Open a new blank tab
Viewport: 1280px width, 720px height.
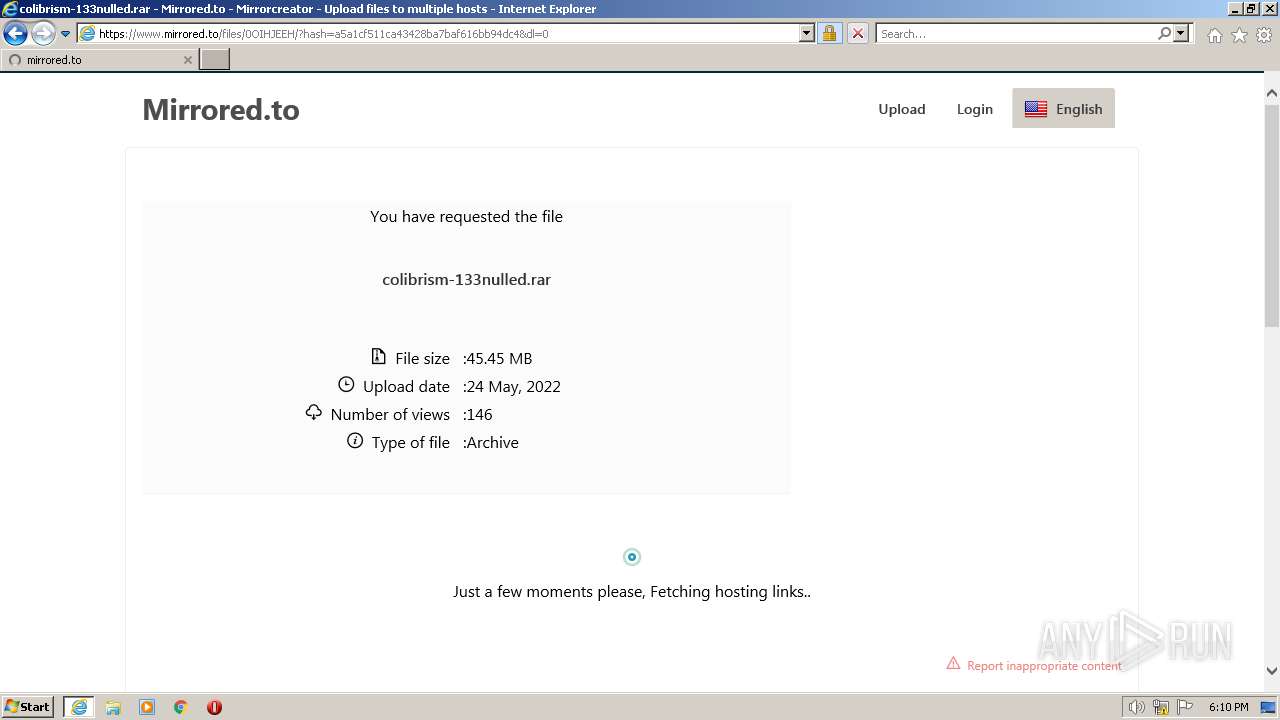point(215,59)
